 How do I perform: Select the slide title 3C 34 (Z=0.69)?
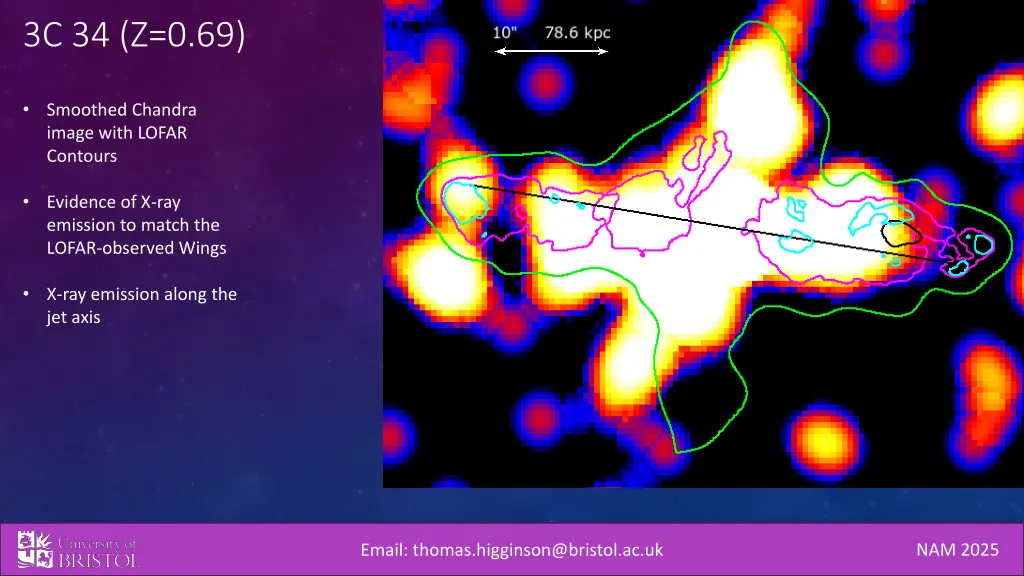tap(134, 39)
